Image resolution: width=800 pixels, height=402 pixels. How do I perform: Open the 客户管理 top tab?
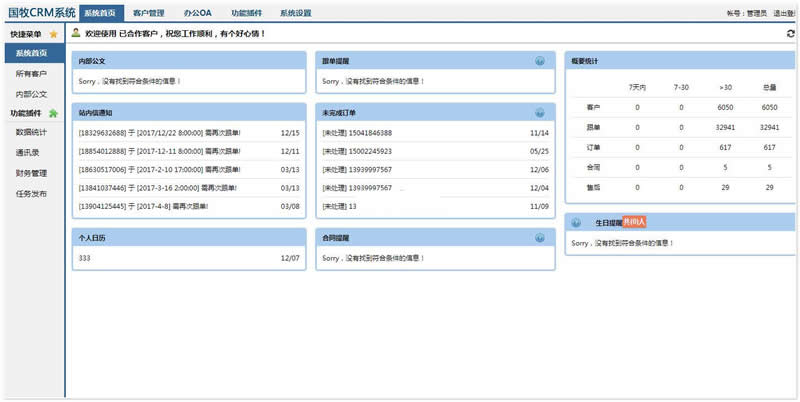pos(148,13)
